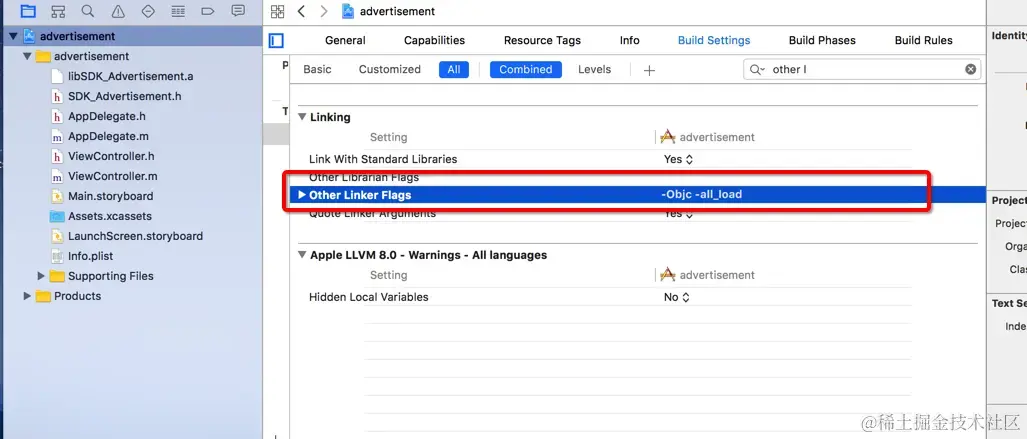Select Assets.xcassets catalog

(x=109, y=216)
